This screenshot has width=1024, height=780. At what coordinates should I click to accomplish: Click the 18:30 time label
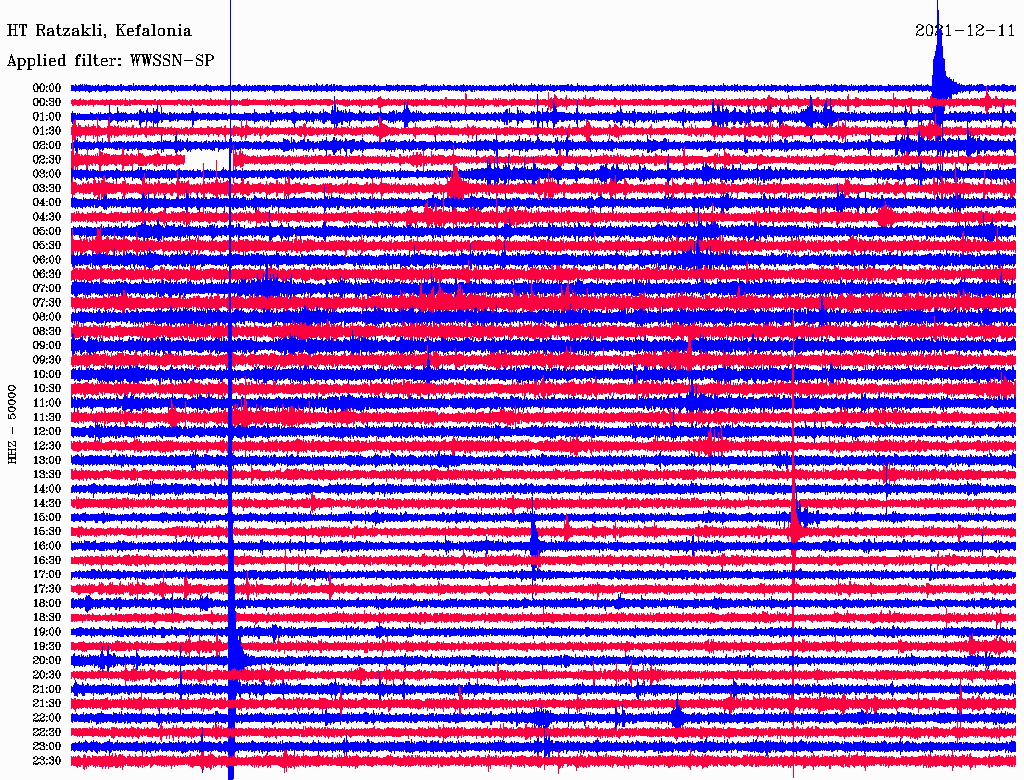[x=47, y=617]
